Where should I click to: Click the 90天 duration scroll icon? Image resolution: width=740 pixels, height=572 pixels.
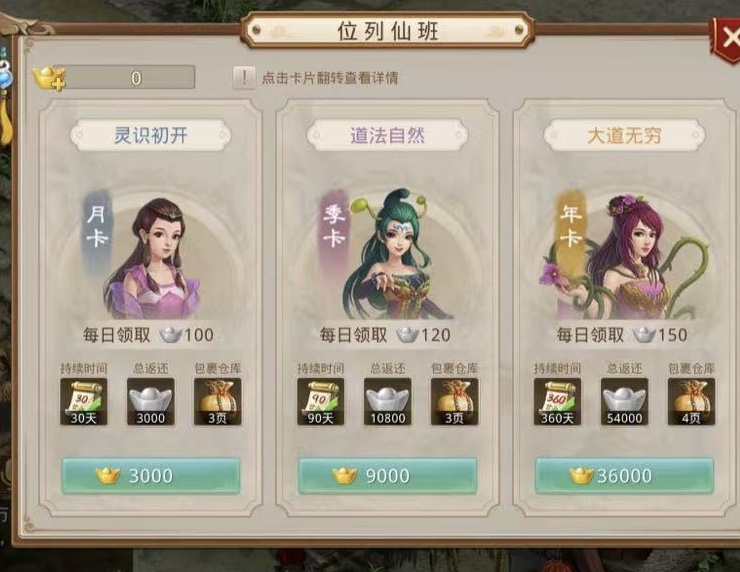click(x=320, y=402)
